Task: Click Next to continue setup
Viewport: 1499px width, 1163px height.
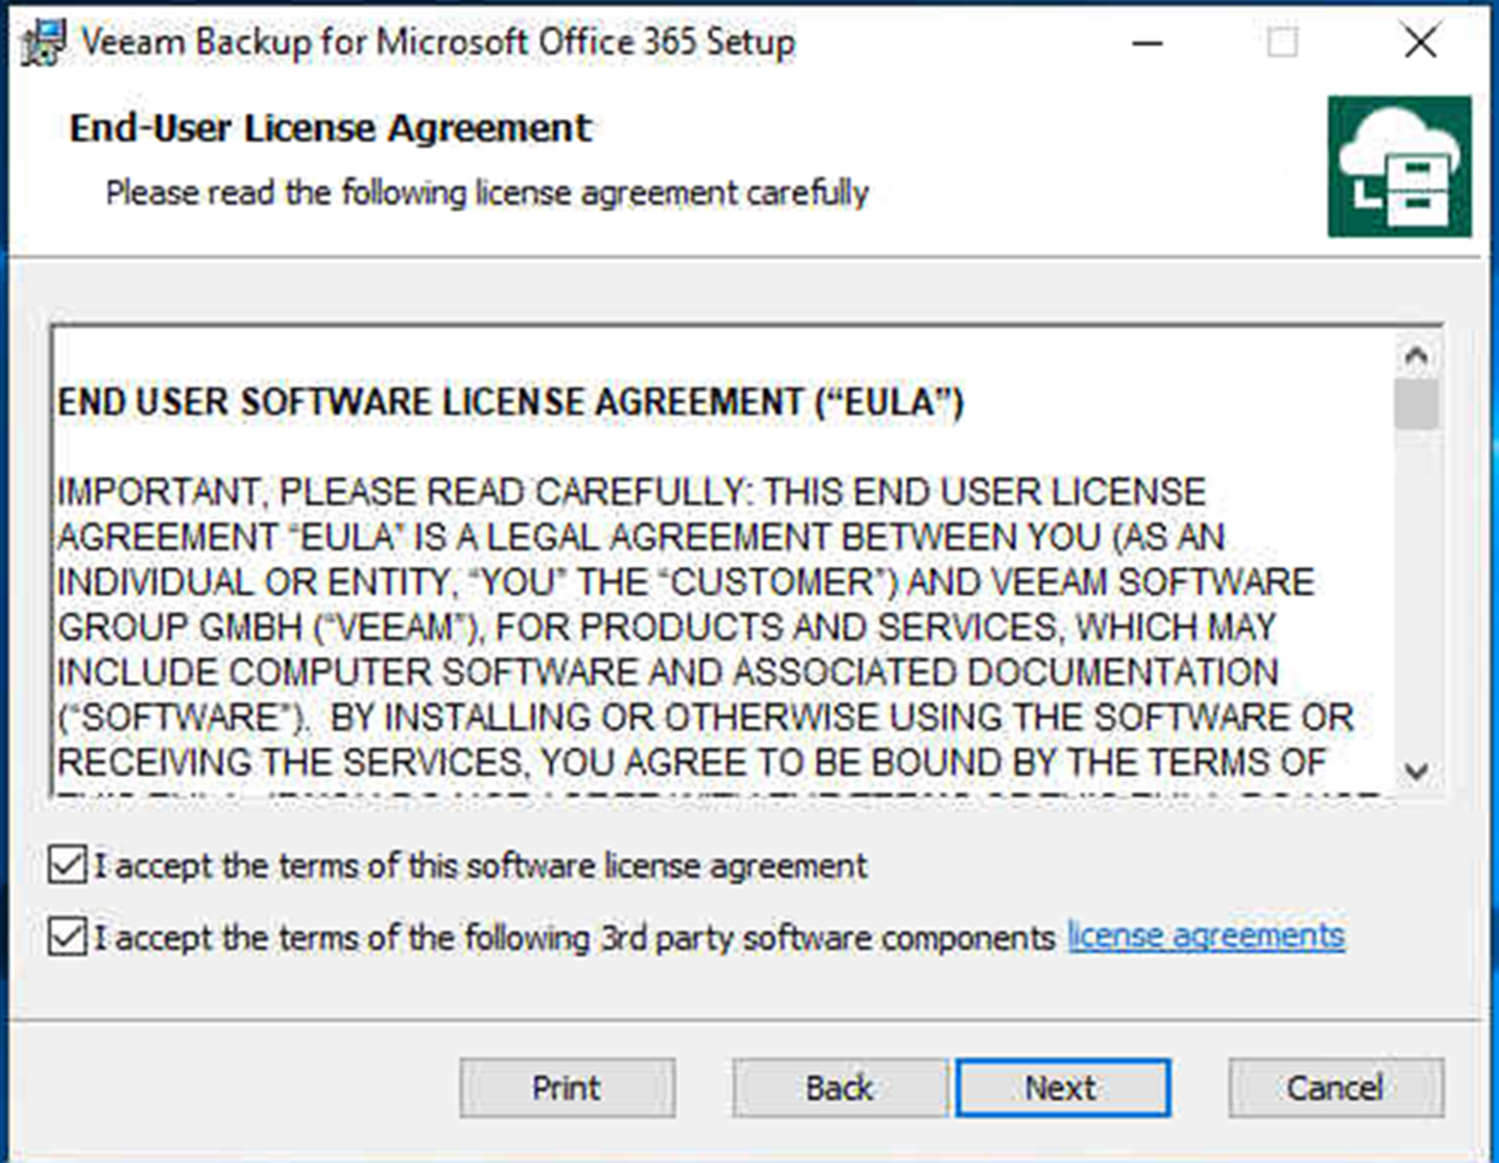Action: (1062, 1087)
